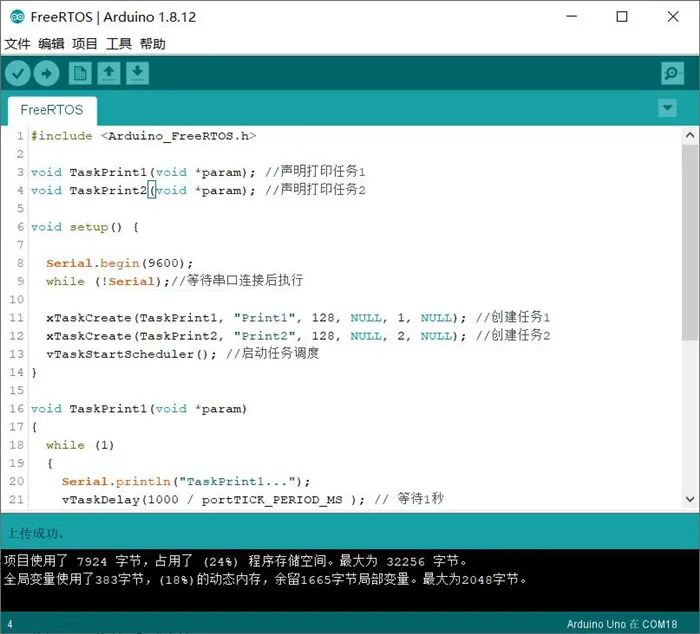The width and height of the screenshot is (700, 634).
Task: Click Arduino Uno 在 COM18 status text
Action: click(x=622, y=624)
